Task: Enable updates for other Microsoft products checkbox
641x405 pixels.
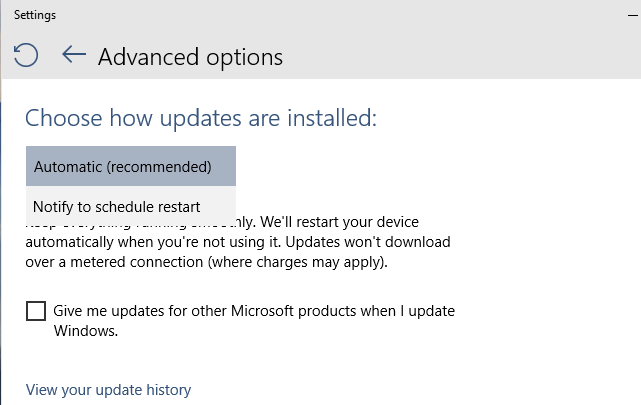Action: pos(36,311)
